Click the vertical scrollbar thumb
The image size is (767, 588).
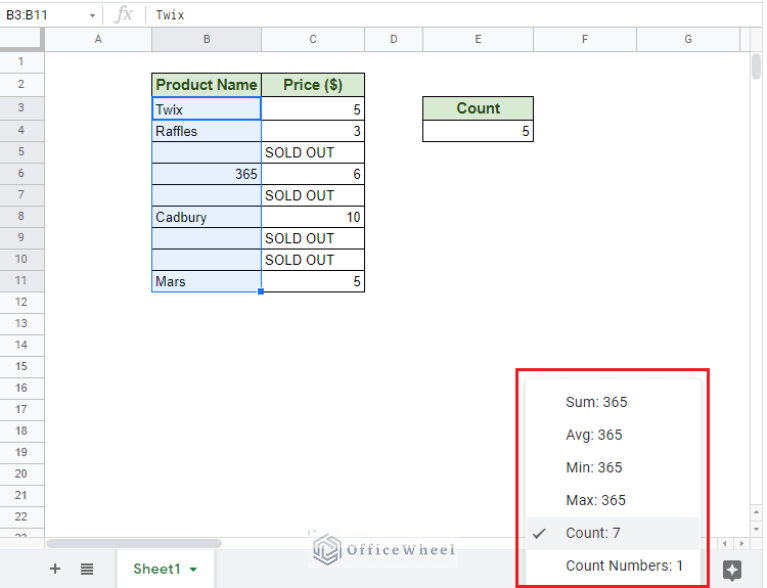point(756,66)
